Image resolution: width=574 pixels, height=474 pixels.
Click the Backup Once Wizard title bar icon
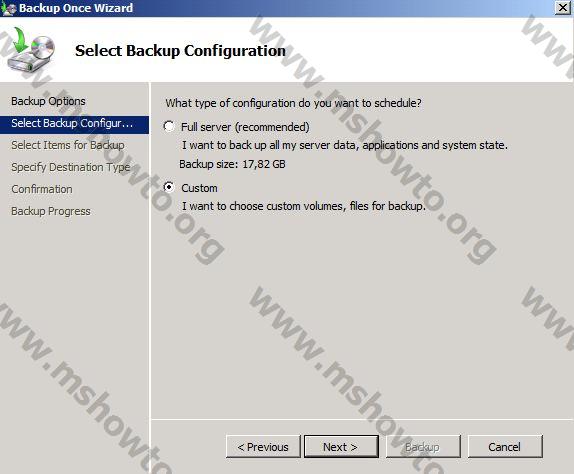(x=8, y=8)
